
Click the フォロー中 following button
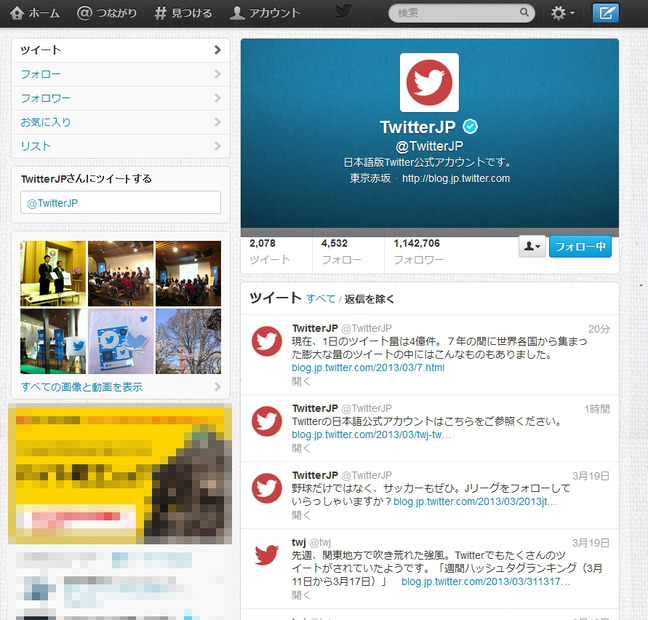pos(580,246)
